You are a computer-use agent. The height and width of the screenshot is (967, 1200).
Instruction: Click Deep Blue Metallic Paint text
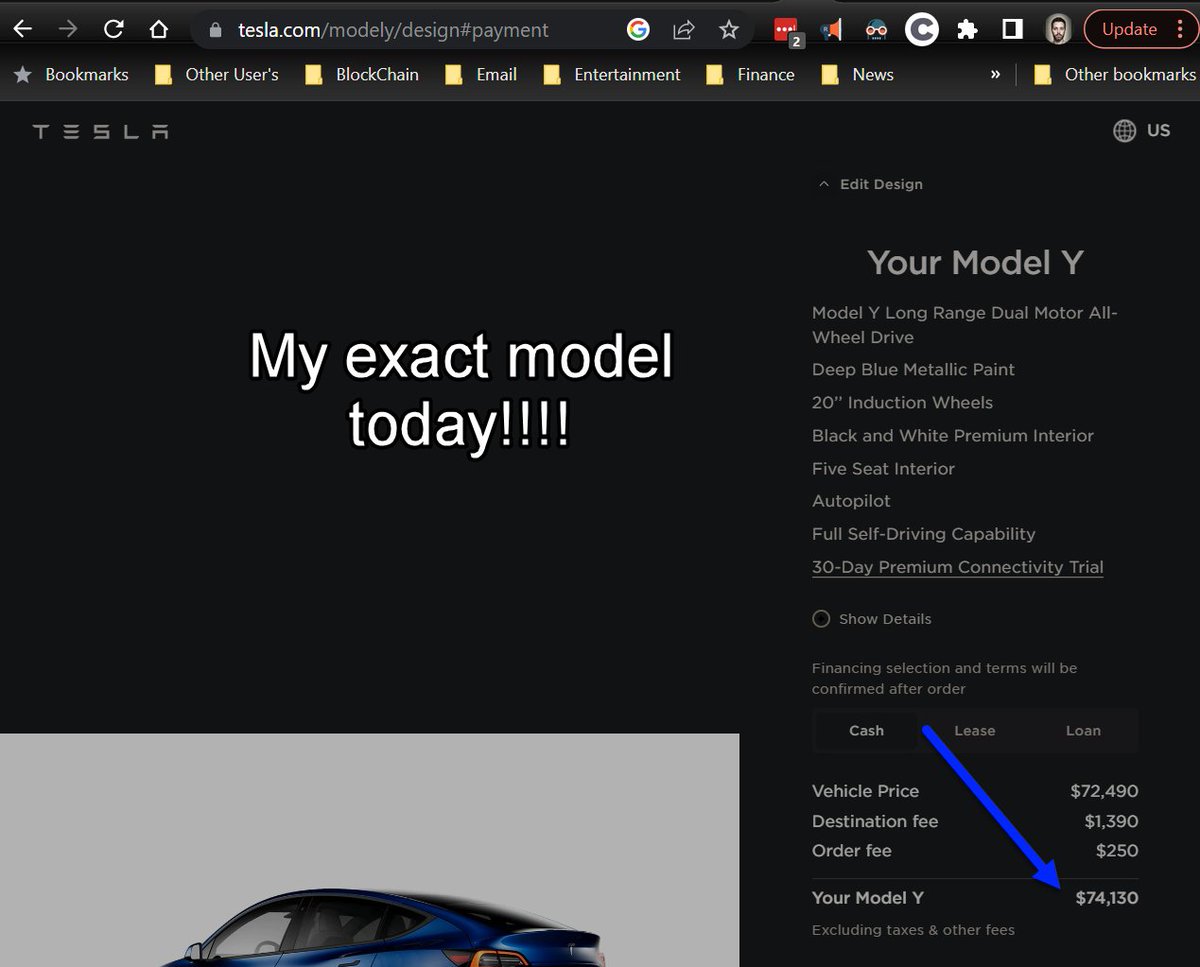(913, 369)
